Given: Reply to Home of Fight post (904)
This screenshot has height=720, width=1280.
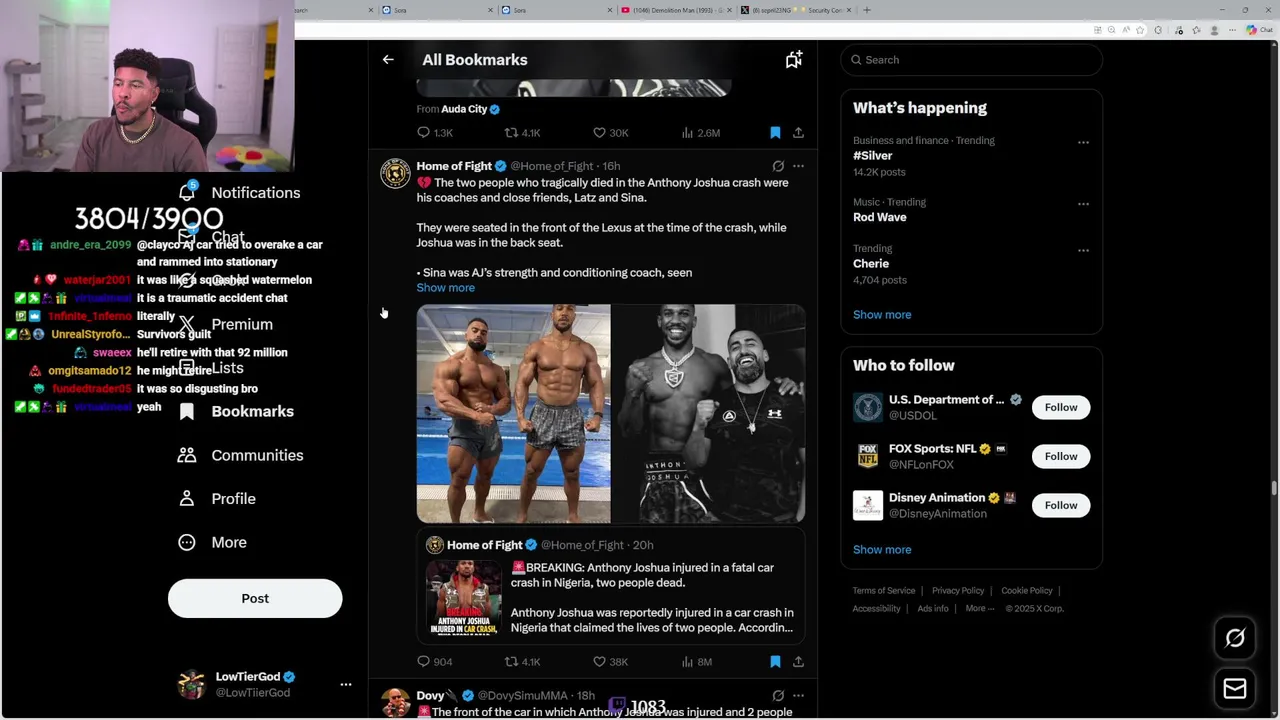Looking at the screenshot, I should pyautogui.click(x=434, y=662).
